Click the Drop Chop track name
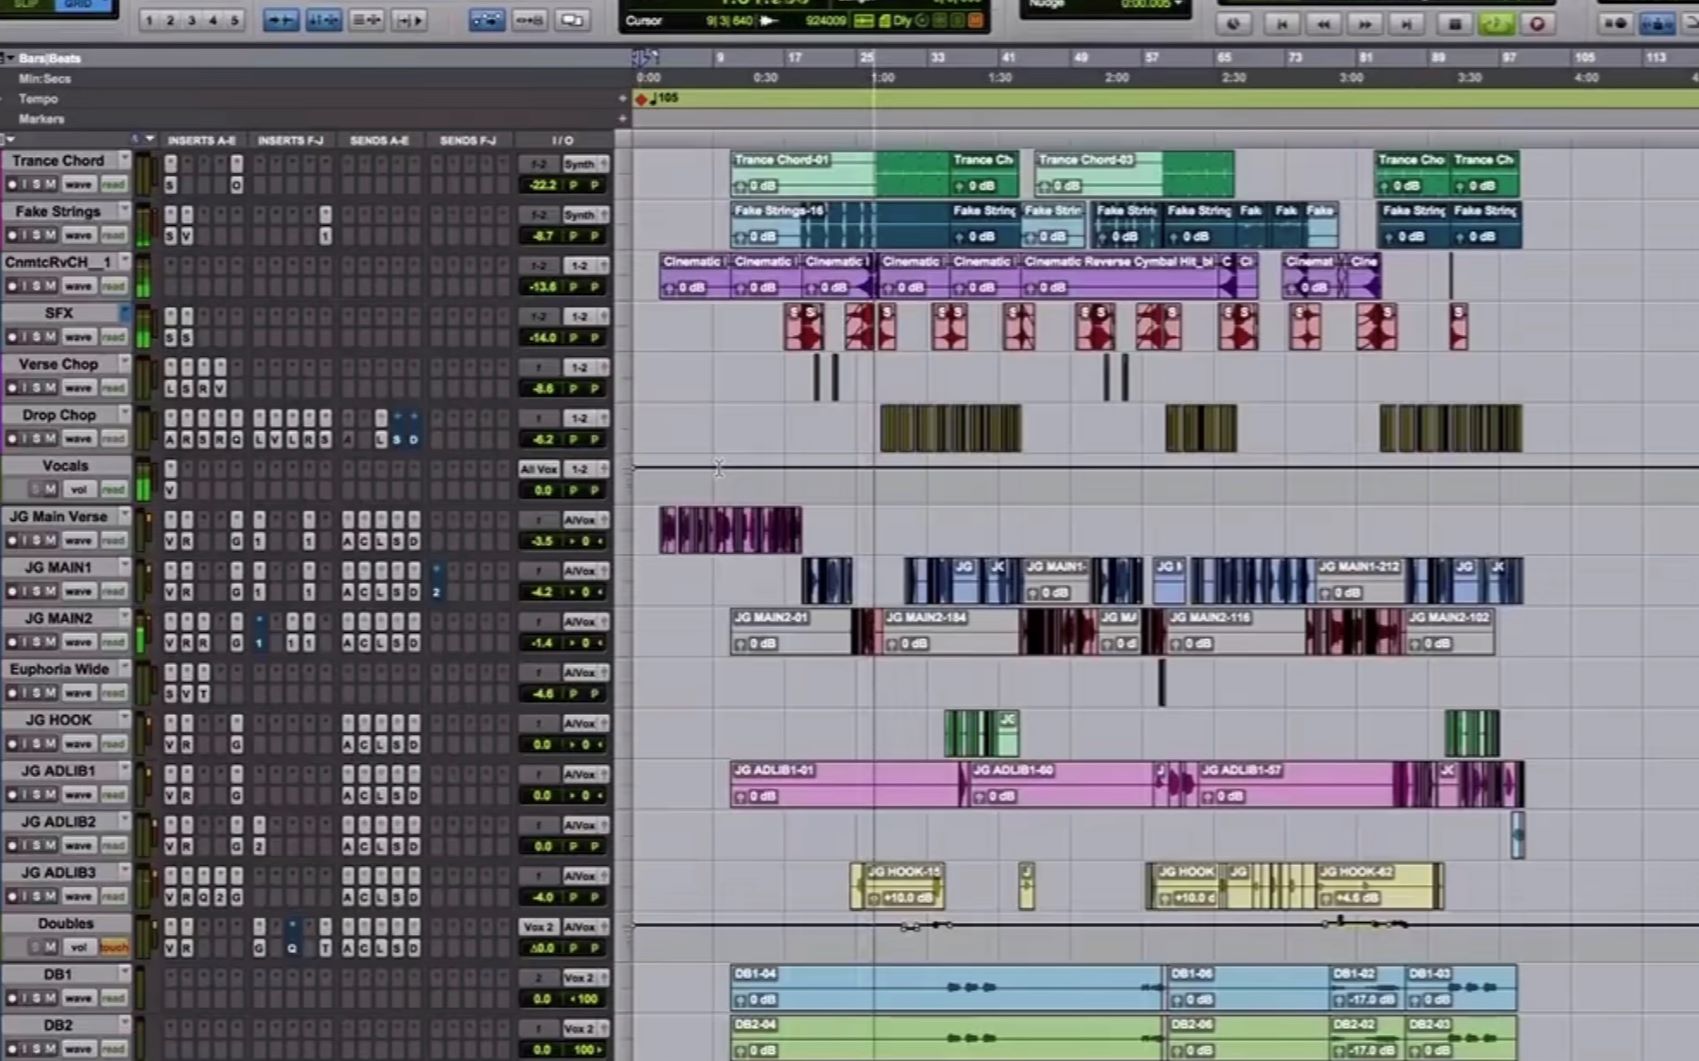 coord(59,414)
